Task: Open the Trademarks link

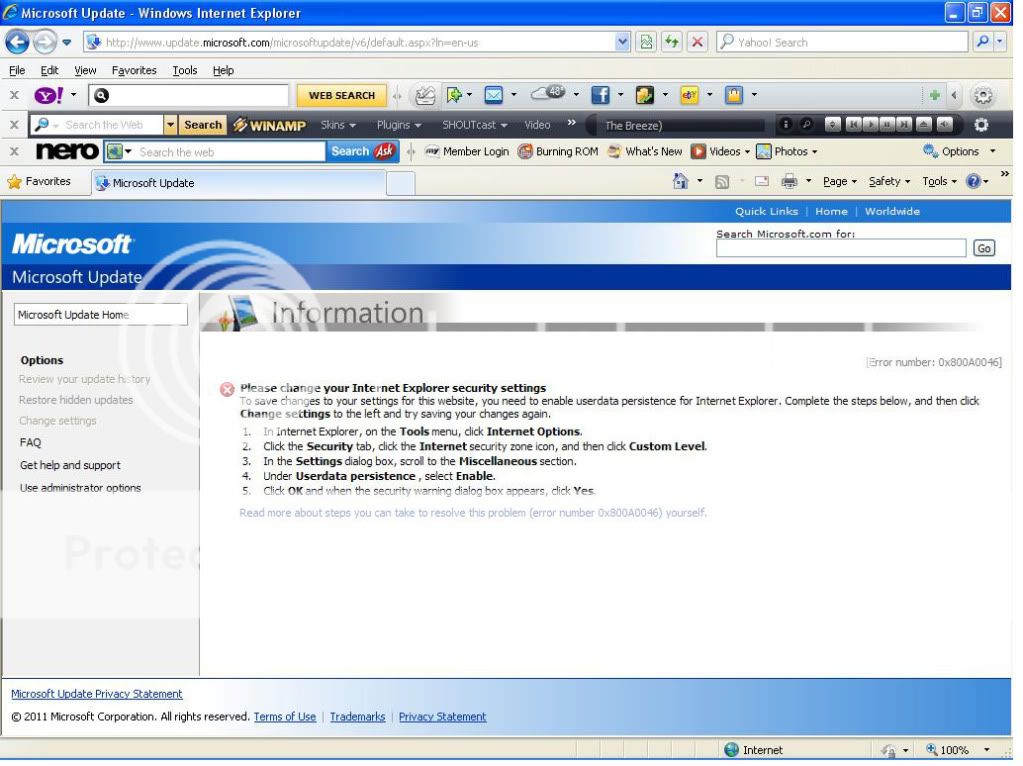Action: pos(358,717)
